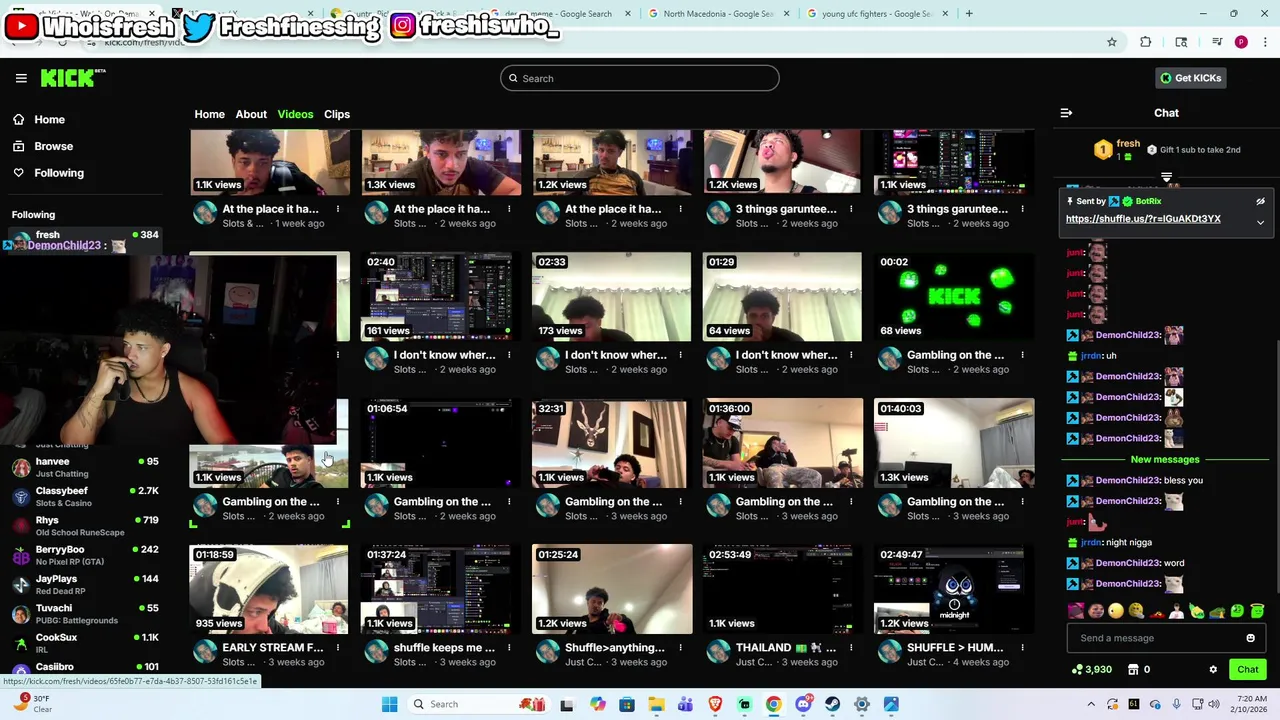This screenshot has width=1280, height=720.
Task: Open Discord from taskbar
Action: point(803,704)
